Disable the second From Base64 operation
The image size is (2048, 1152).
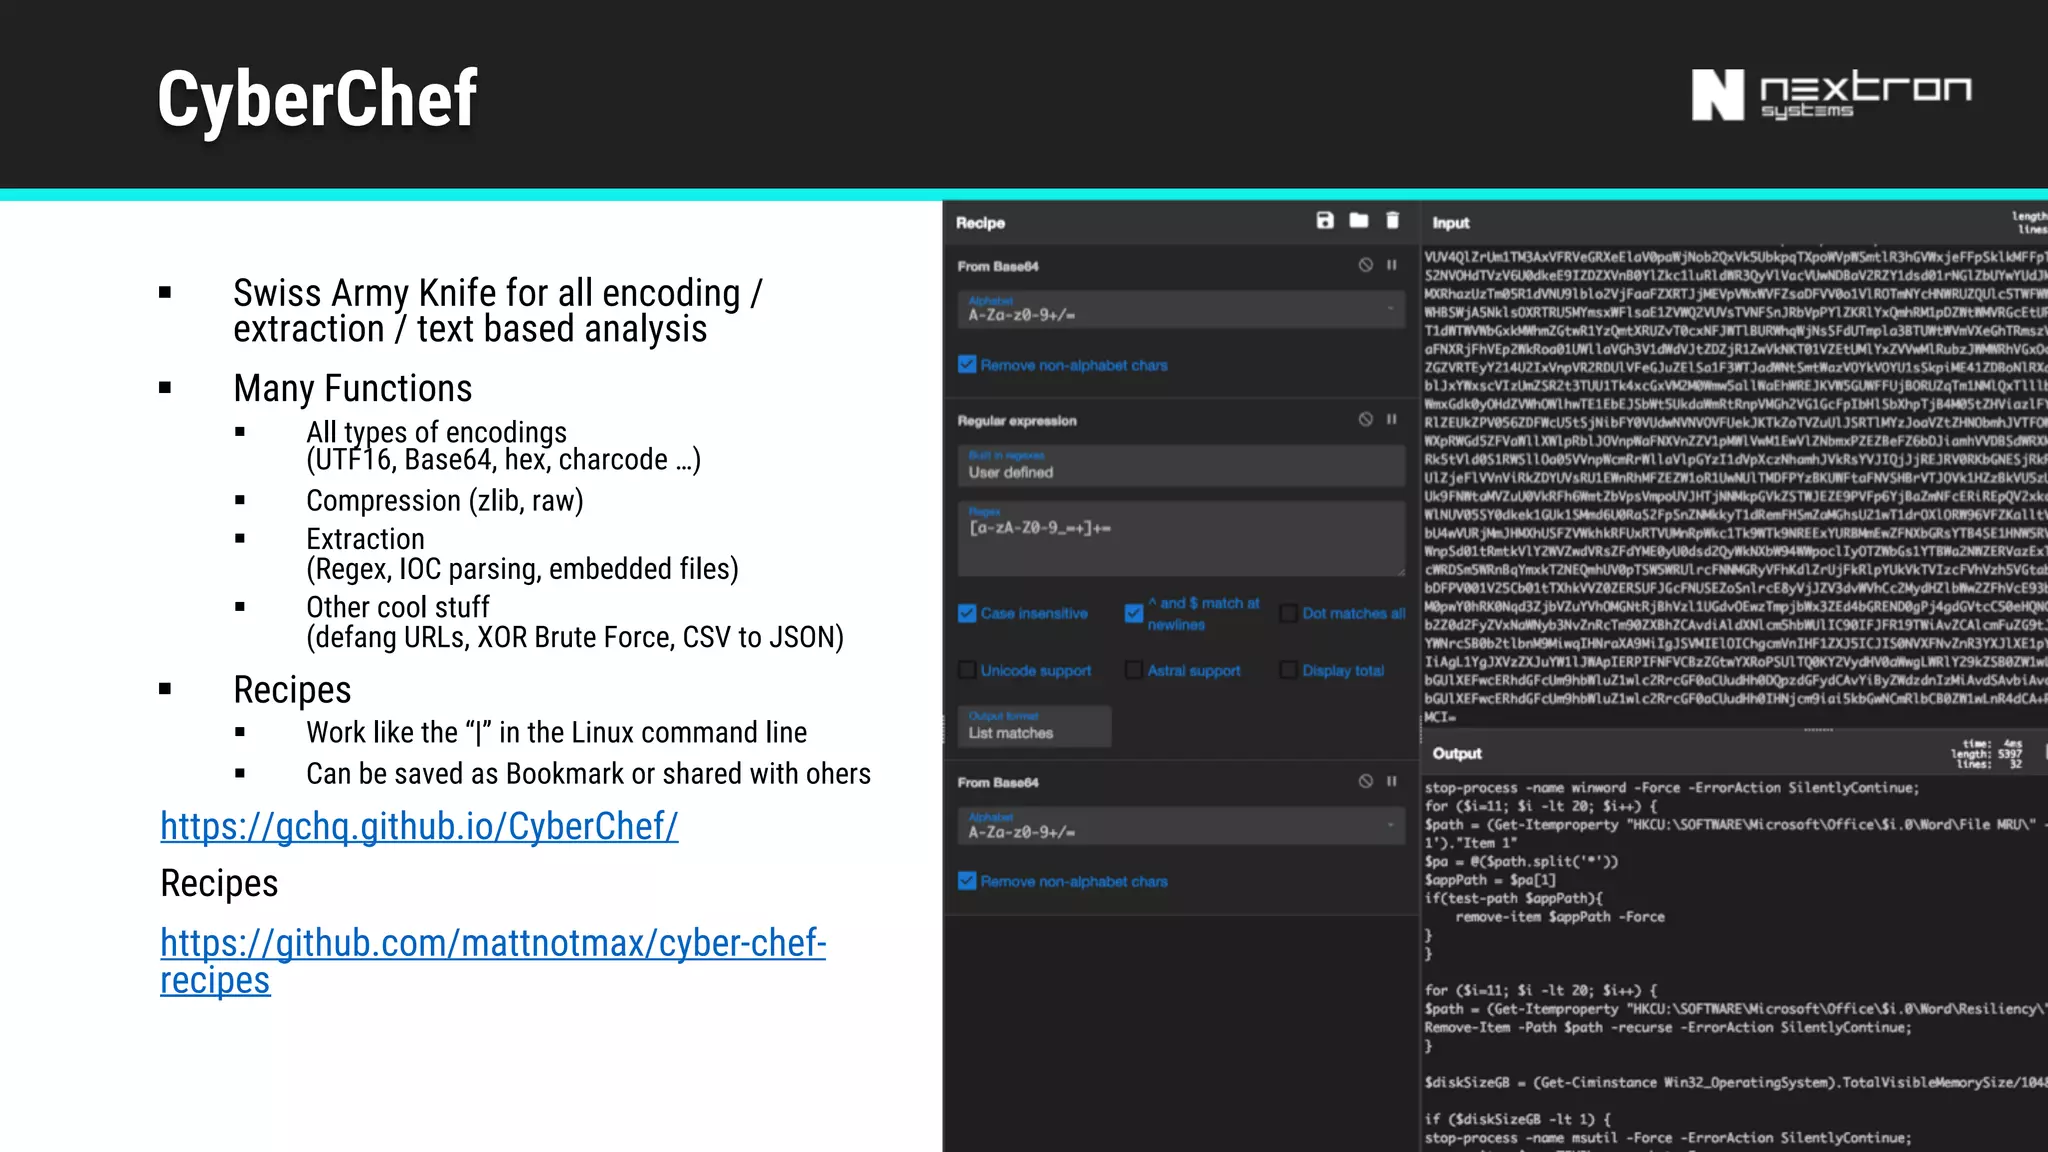pos(1366,781)
